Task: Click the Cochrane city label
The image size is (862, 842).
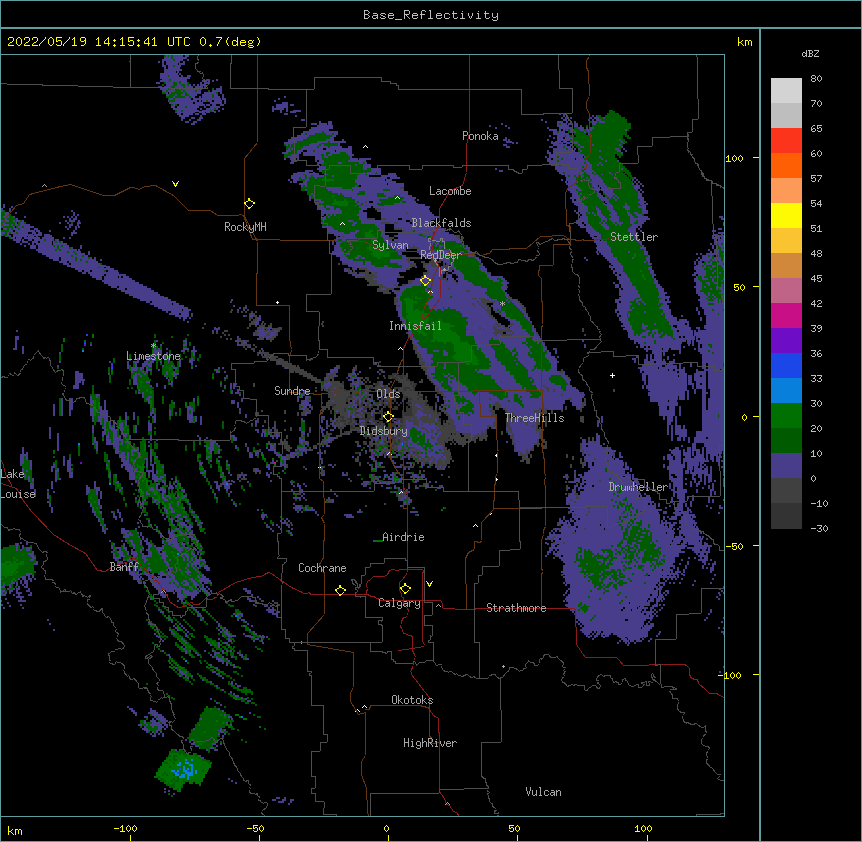Action: (x=322, y=568)
